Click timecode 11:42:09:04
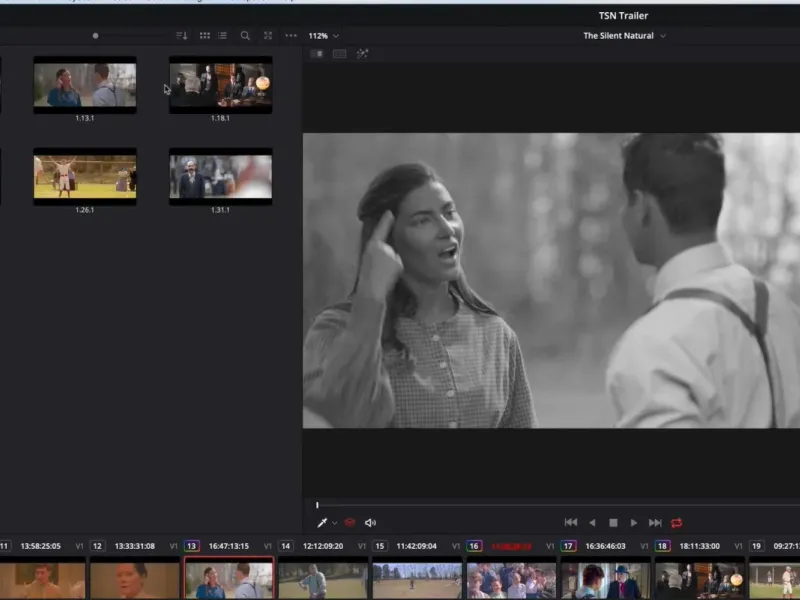Screen dimensions: 800x600 tap(417, 546)
